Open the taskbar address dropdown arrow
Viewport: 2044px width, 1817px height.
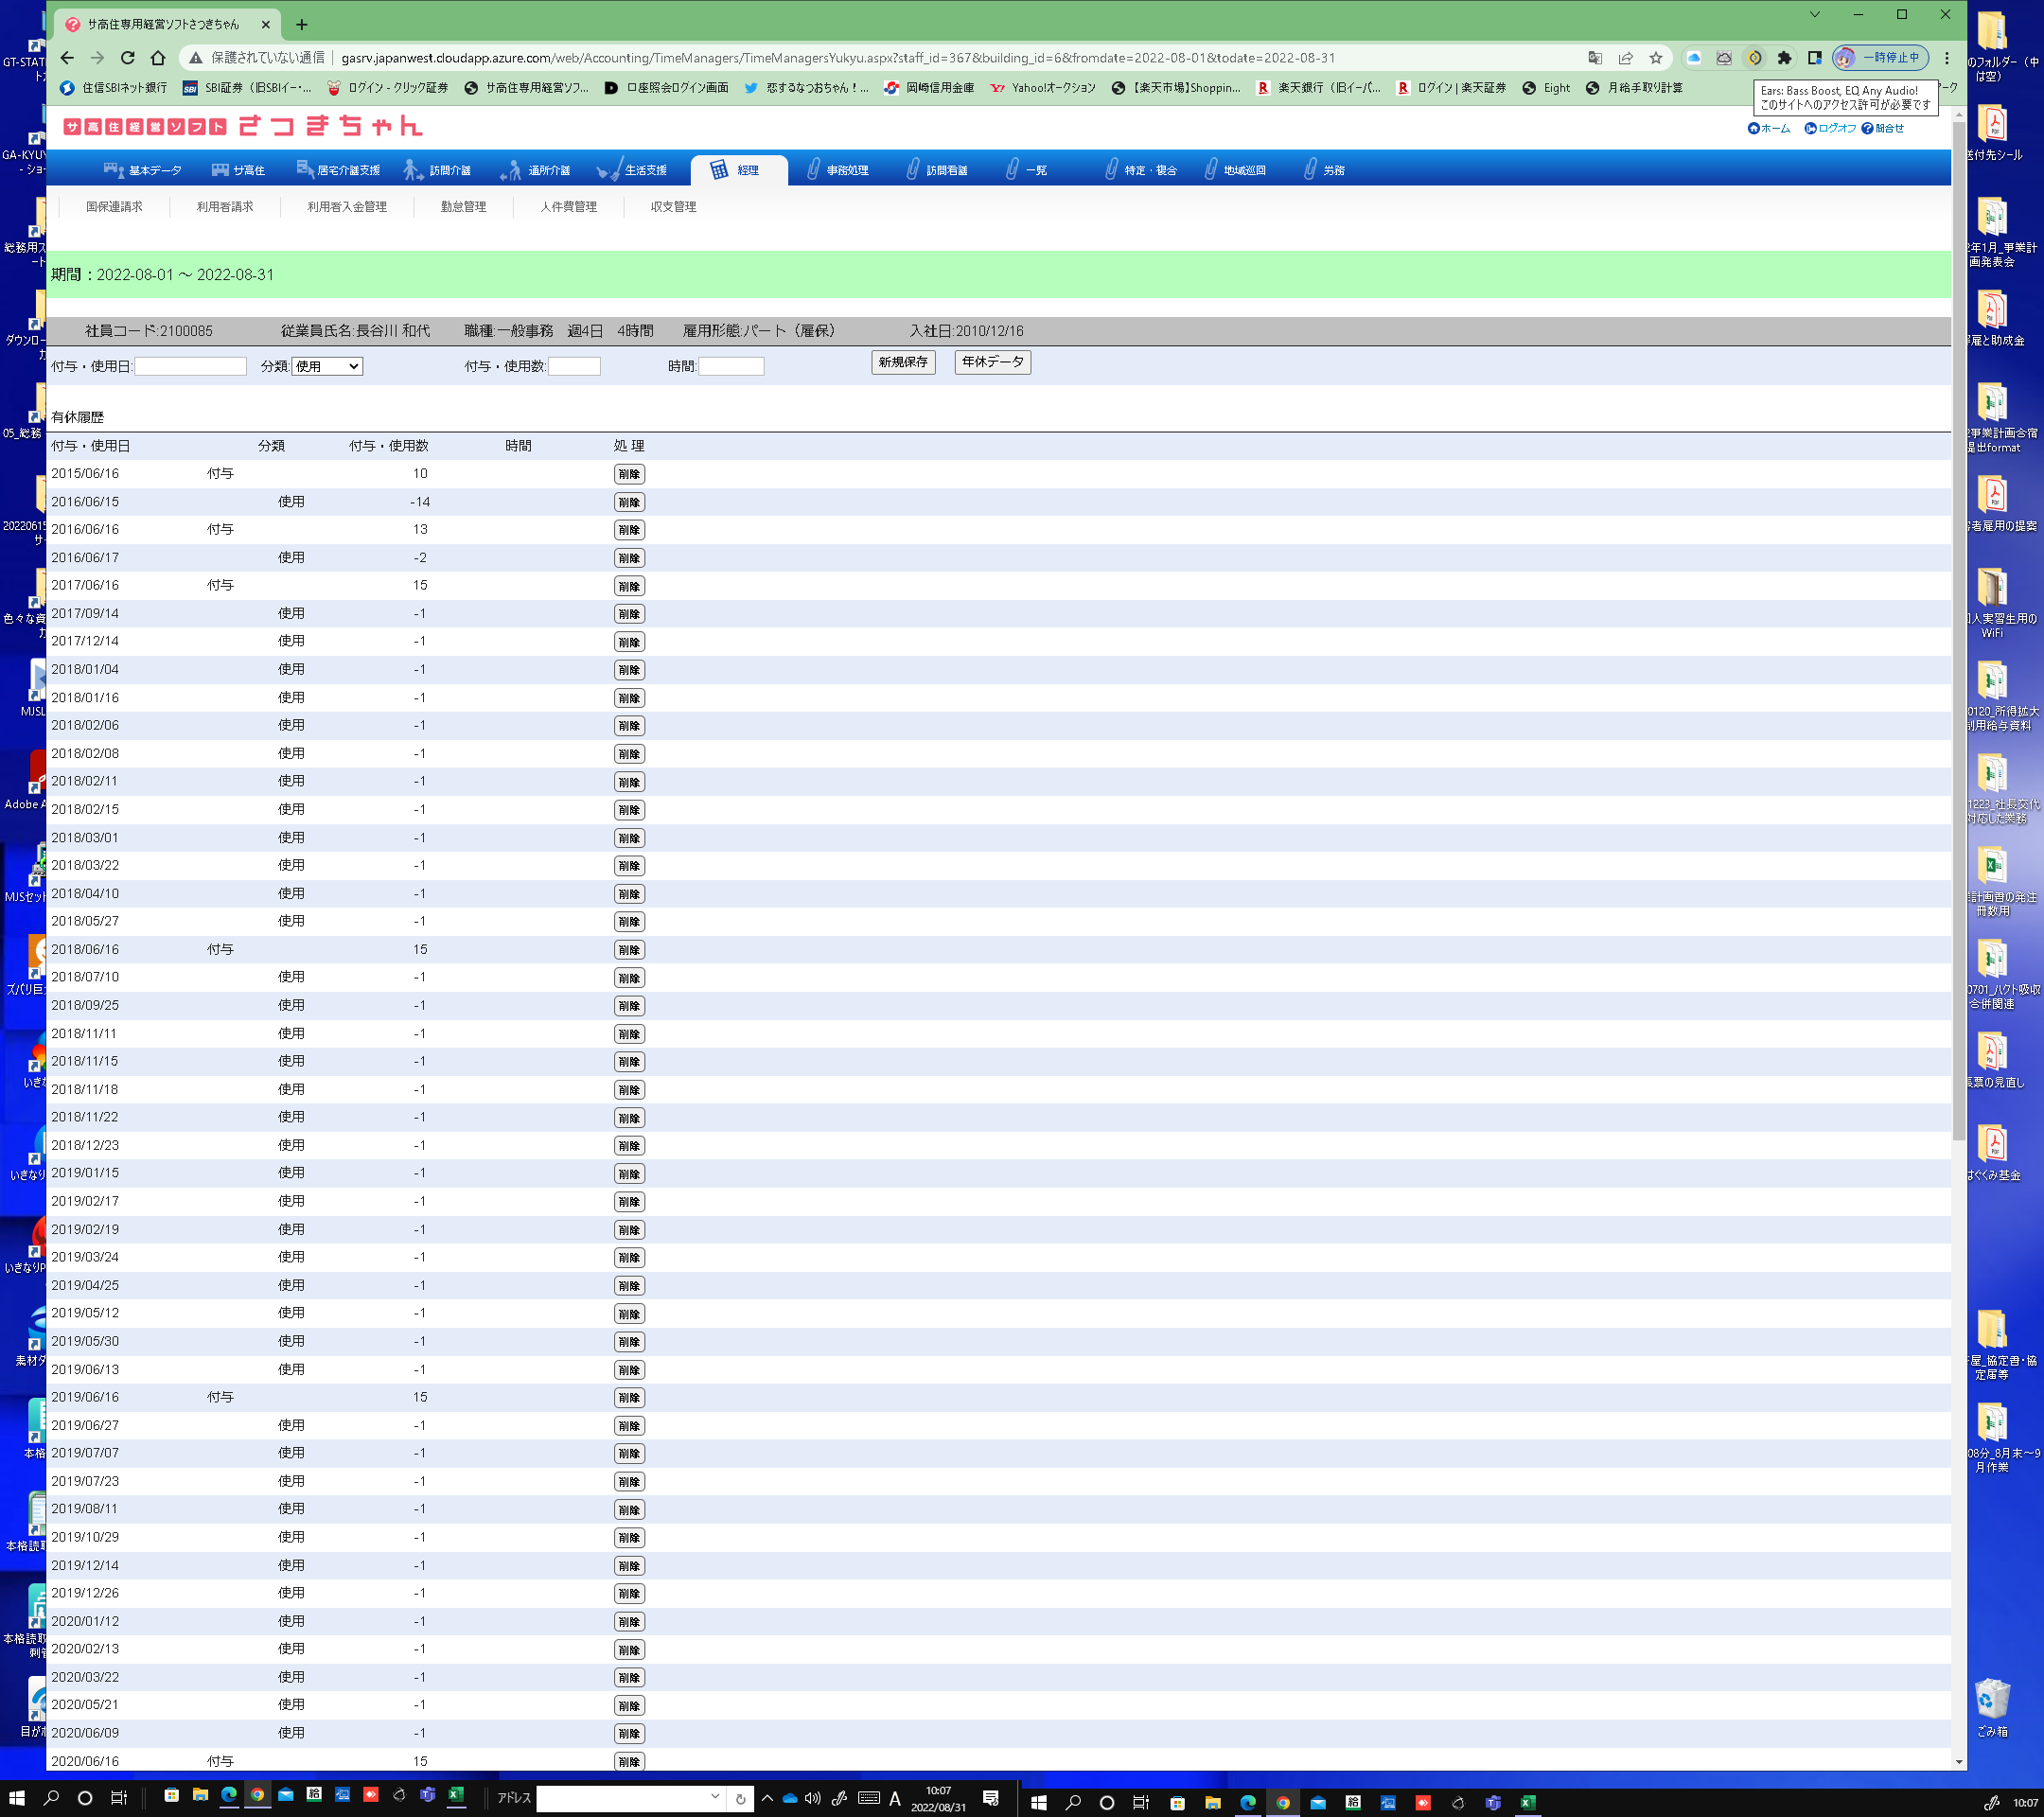pos(715,1797)
